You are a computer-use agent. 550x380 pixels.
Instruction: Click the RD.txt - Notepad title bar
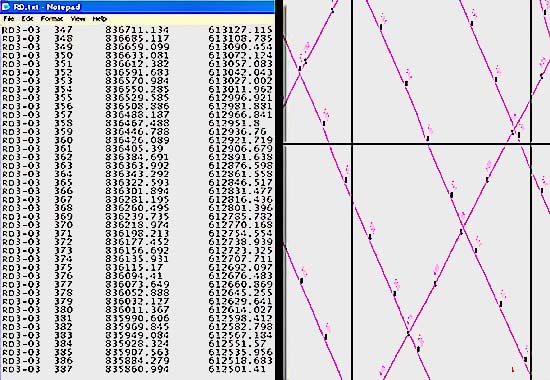click(x=137, y=7)
